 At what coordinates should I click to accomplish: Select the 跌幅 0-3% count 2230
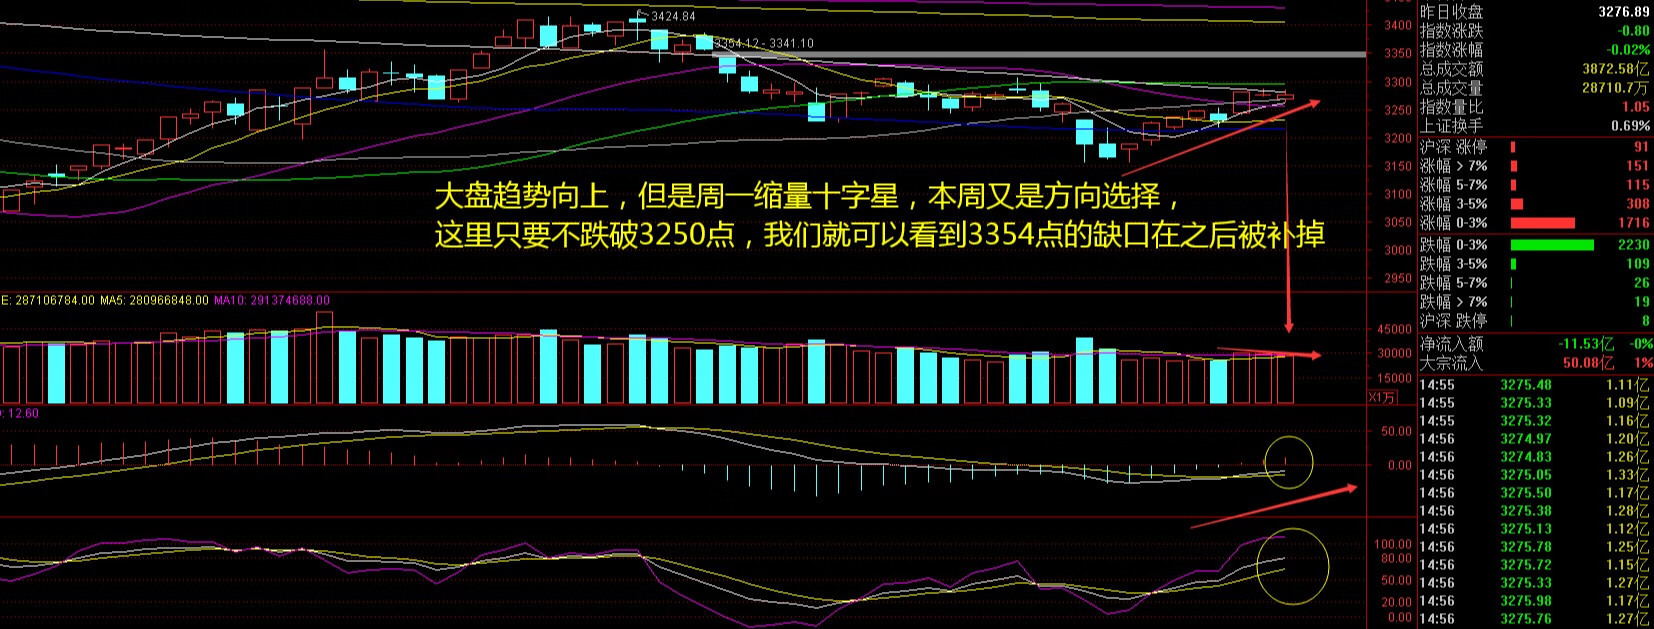pos(1634,245)
